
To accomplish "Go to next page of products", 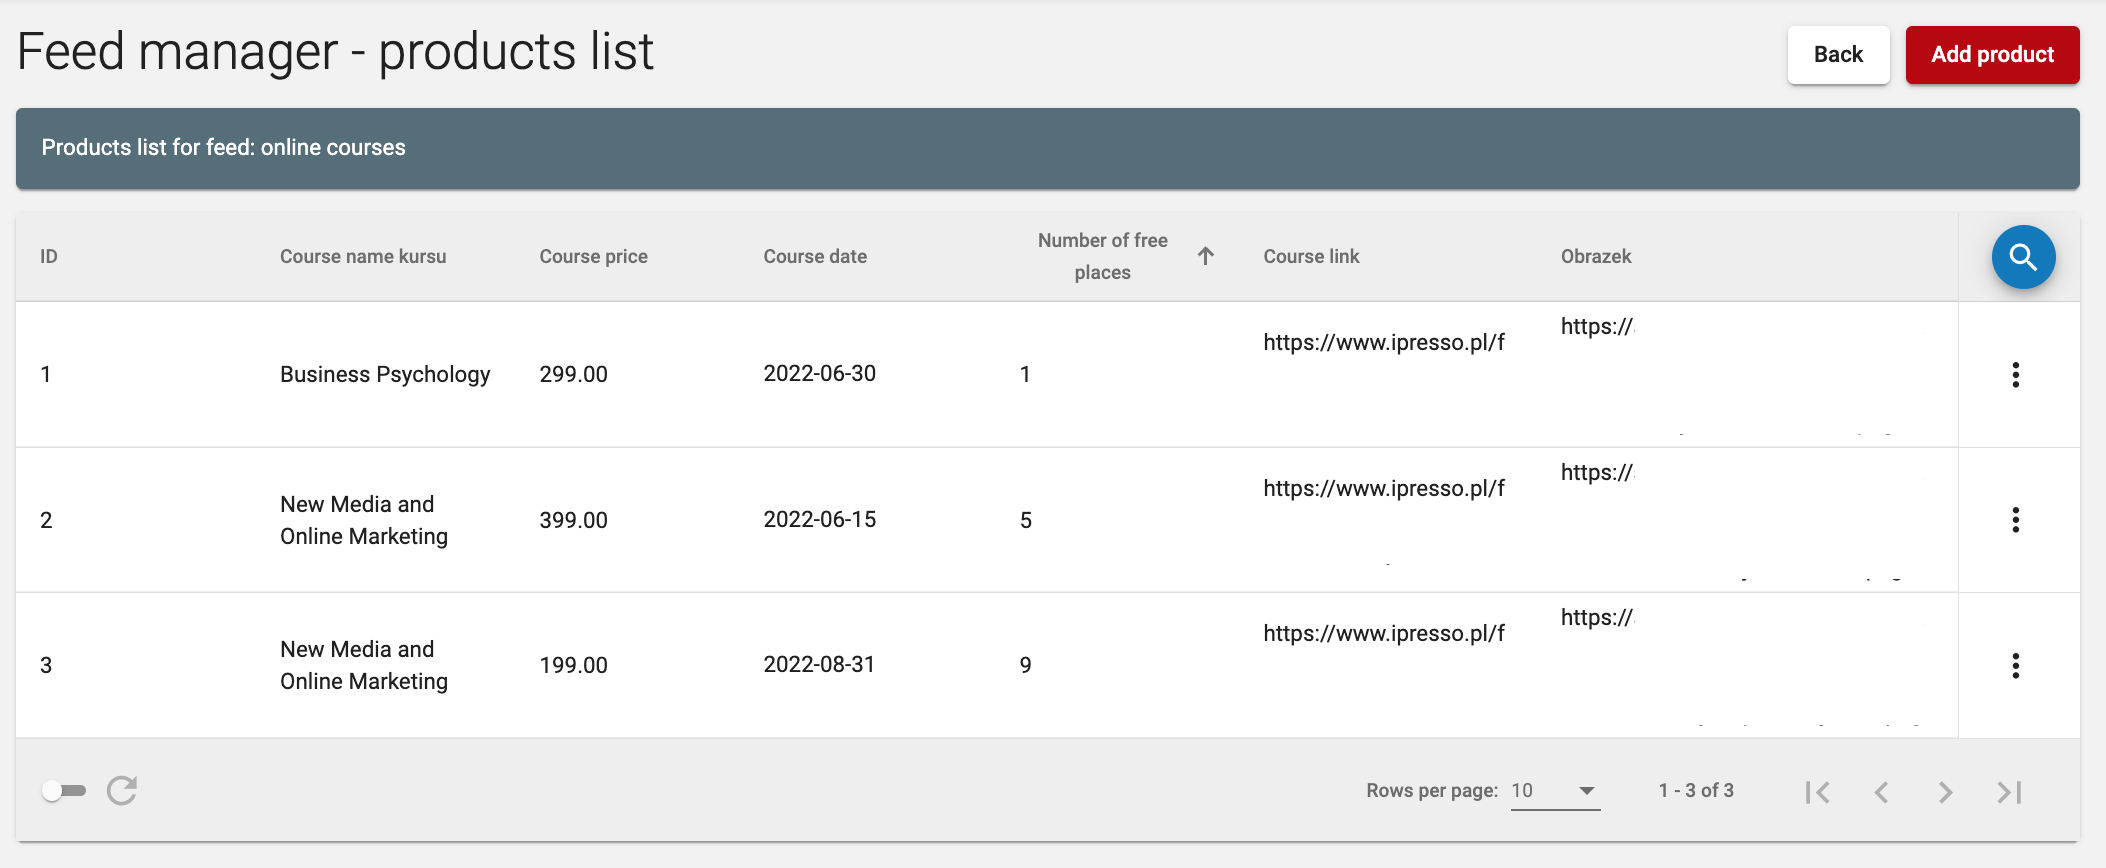I will coord(1945,792).
